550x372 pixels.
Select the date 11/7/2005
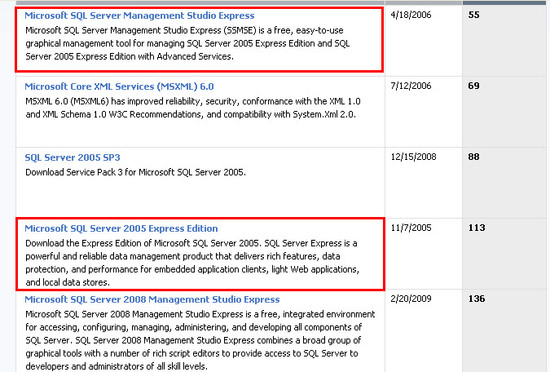(x=411, y=228)
